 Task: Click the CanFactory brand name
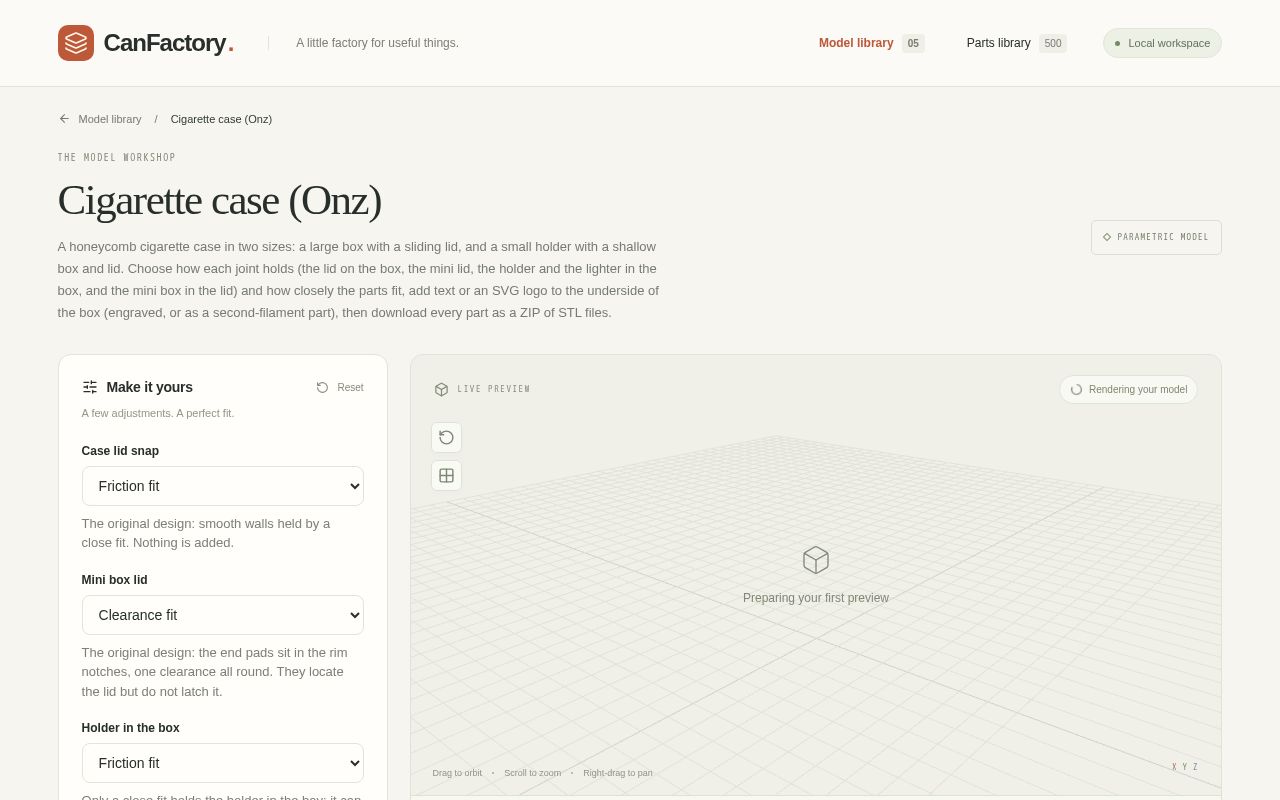(x=165, y=43)
